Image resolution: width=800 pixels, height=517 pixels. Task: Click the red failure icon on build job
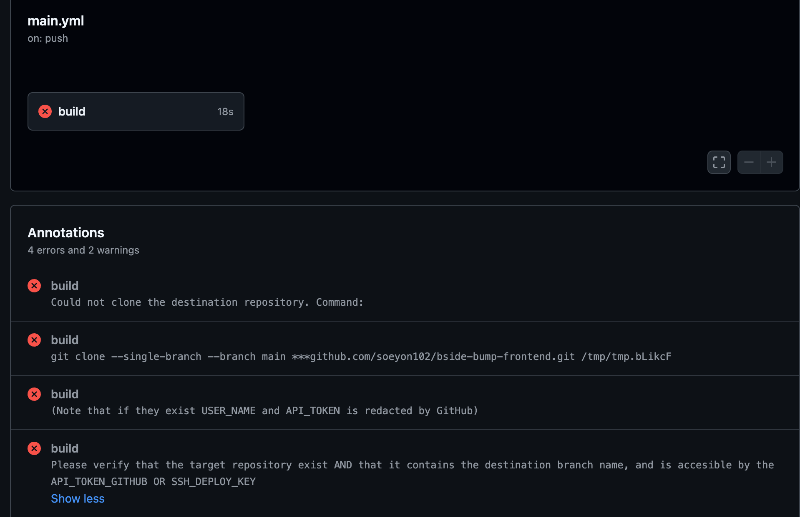(45, 111)
